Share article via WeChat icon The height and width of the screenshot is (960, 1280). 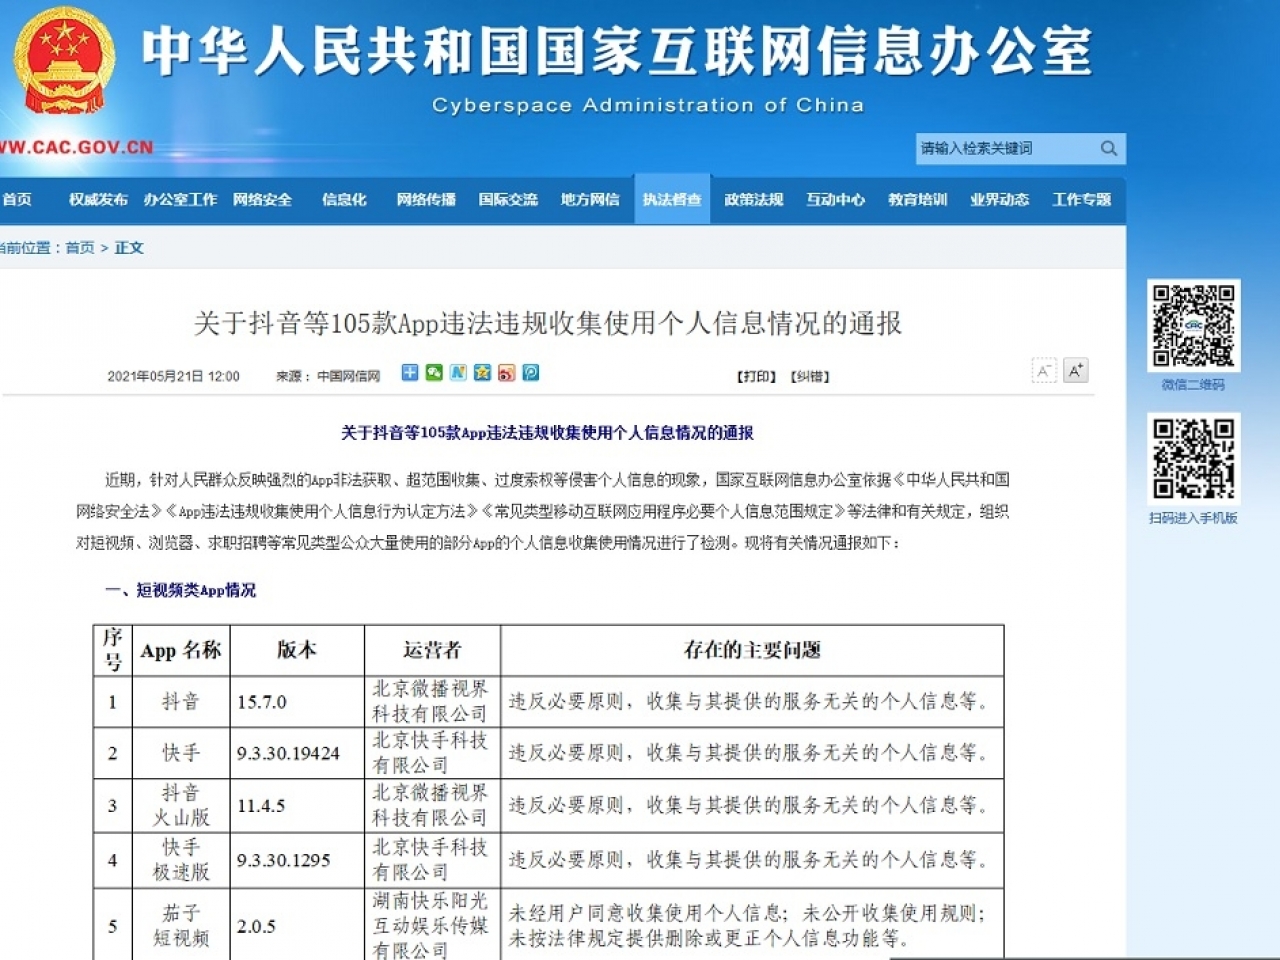pyautogui.click(x=434, y=373)
